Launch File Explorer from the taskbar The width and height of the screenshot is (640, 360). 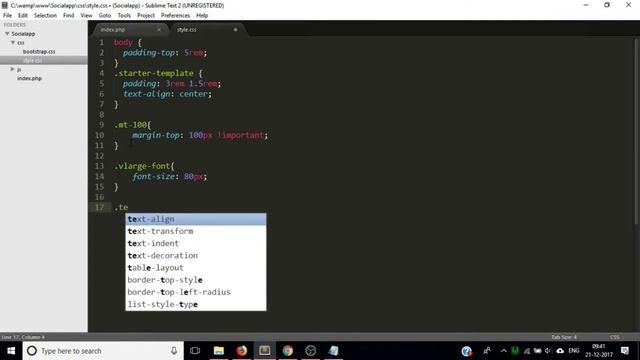click(x=219, y=351)
